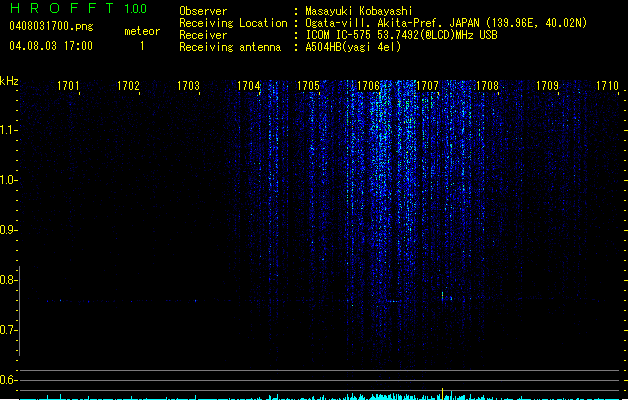The image size is (629, 400).
Task: Click the 0.8 kHz frequency label
Action: point(7,280)
